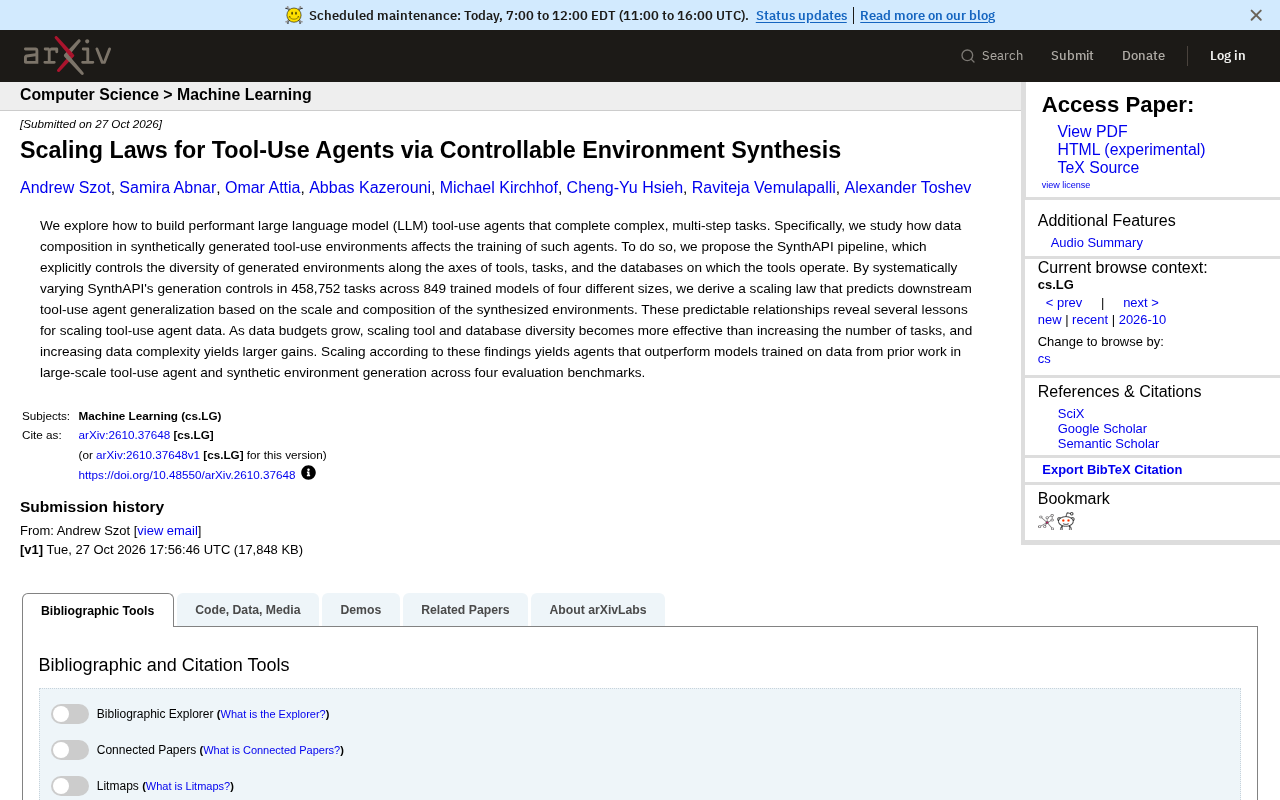Open the View PDF link
Image resolution: width=1280 pixels, height=800 pixels.
point(1092,132)
